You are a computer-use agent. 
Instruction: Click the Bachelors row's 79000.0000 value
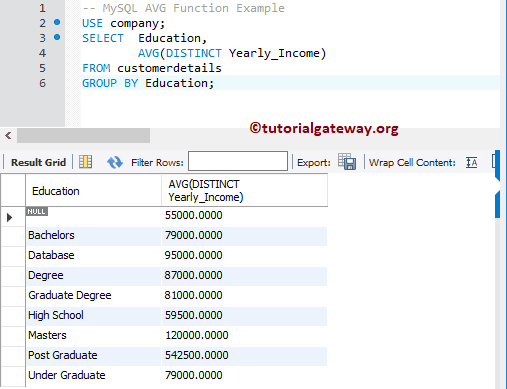(x=244, y=236)
